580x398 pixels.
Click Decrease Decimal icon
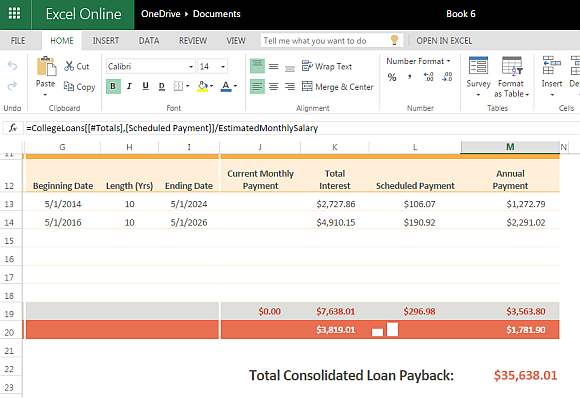tap(447, 77)
